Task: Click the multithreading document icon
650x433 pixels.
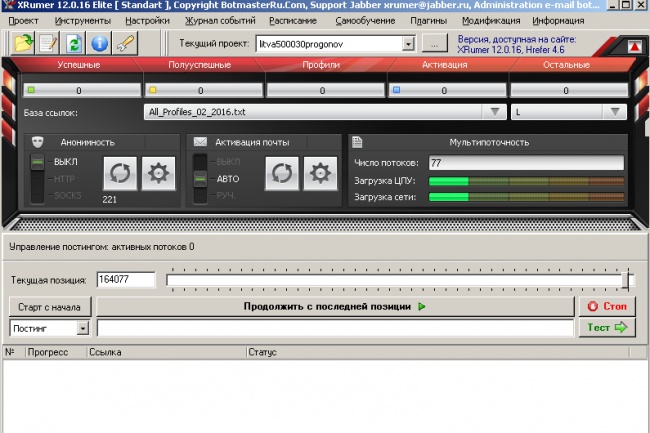Action: click(x=357, y=142)
